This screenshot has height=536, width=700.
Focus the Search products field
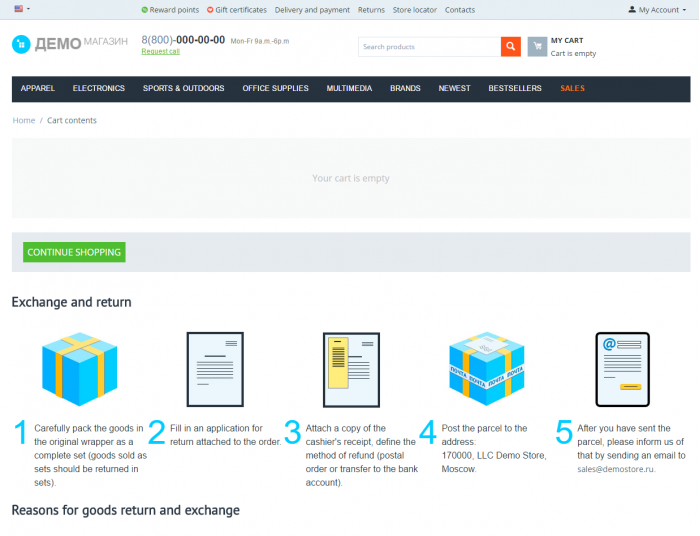coord(429,47)
